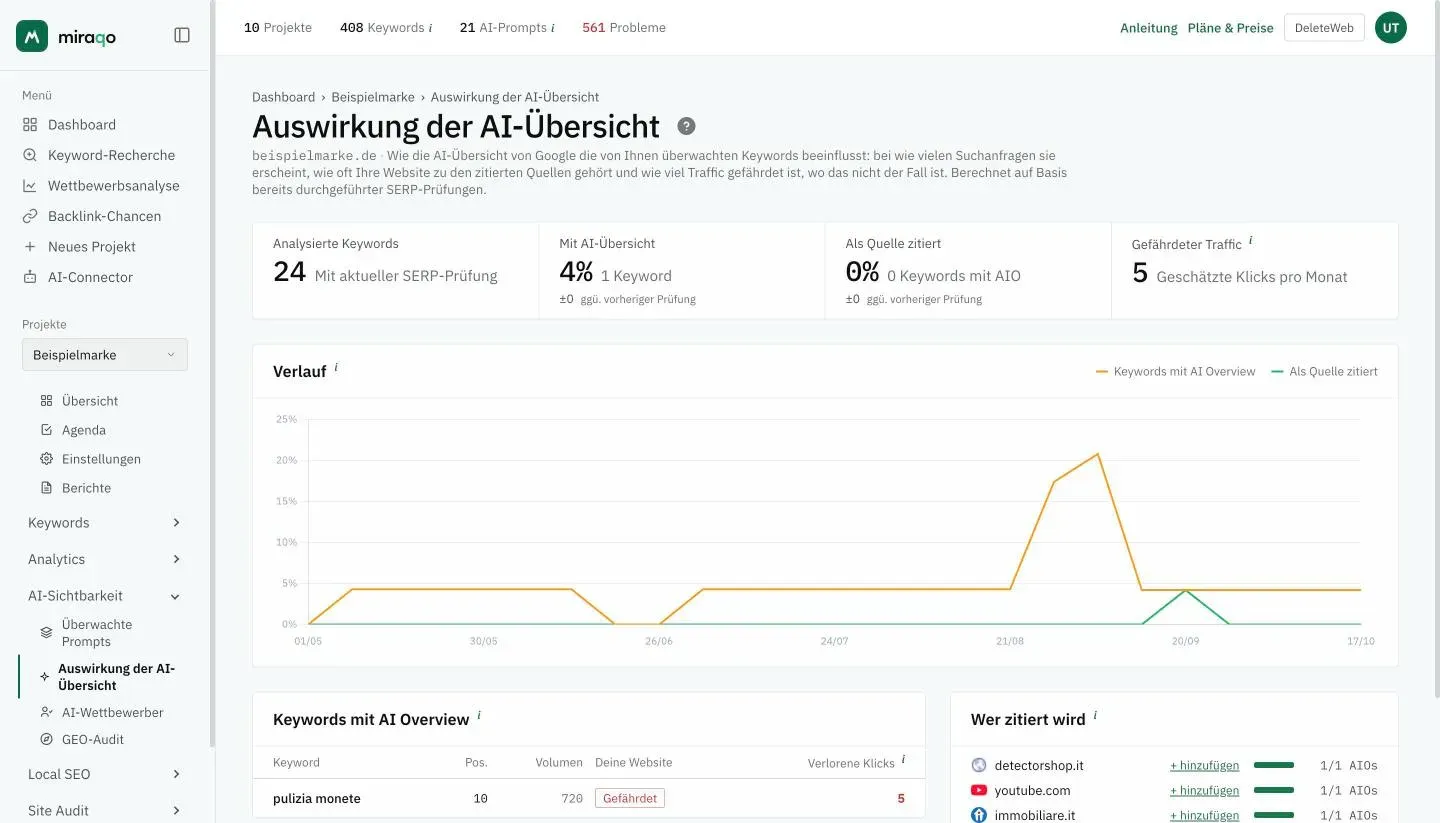Click the Übersicht grid icon
The height and width of the screenshot is (823, 1440).
tap(46, 401)
